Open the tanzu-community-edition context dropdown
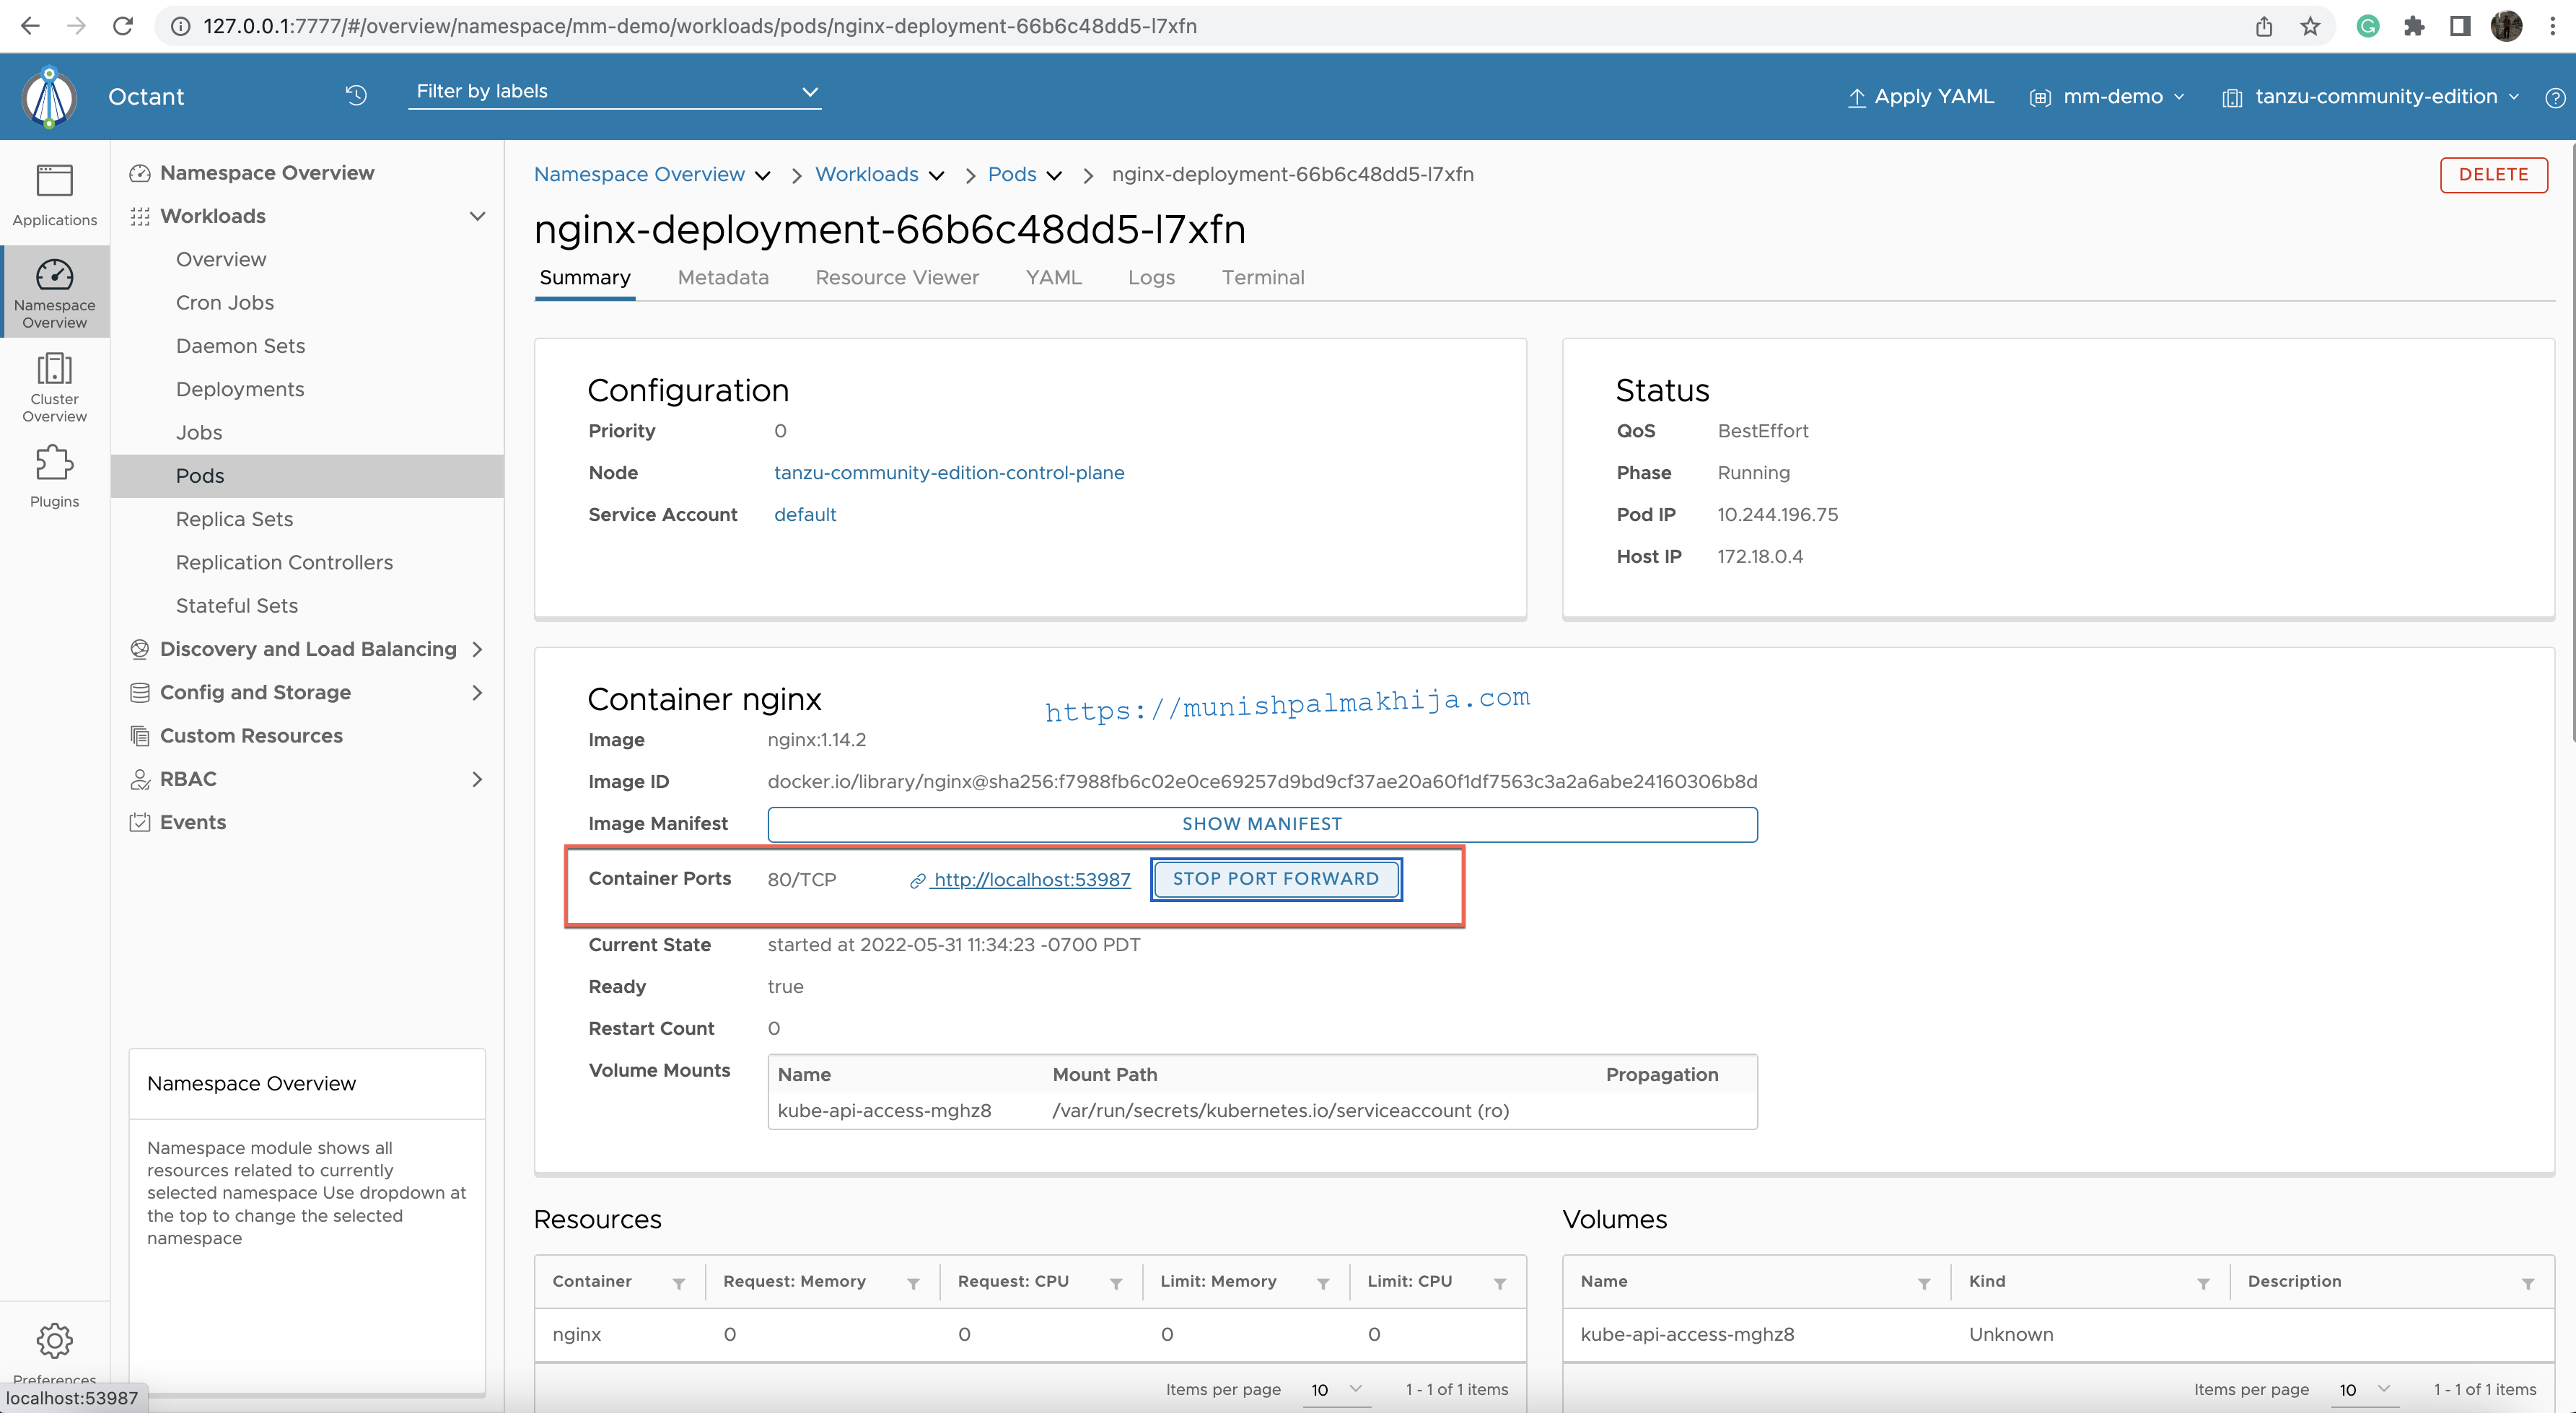The height and width of the screenshot is (1413, 2576). tap(2370, 97)
